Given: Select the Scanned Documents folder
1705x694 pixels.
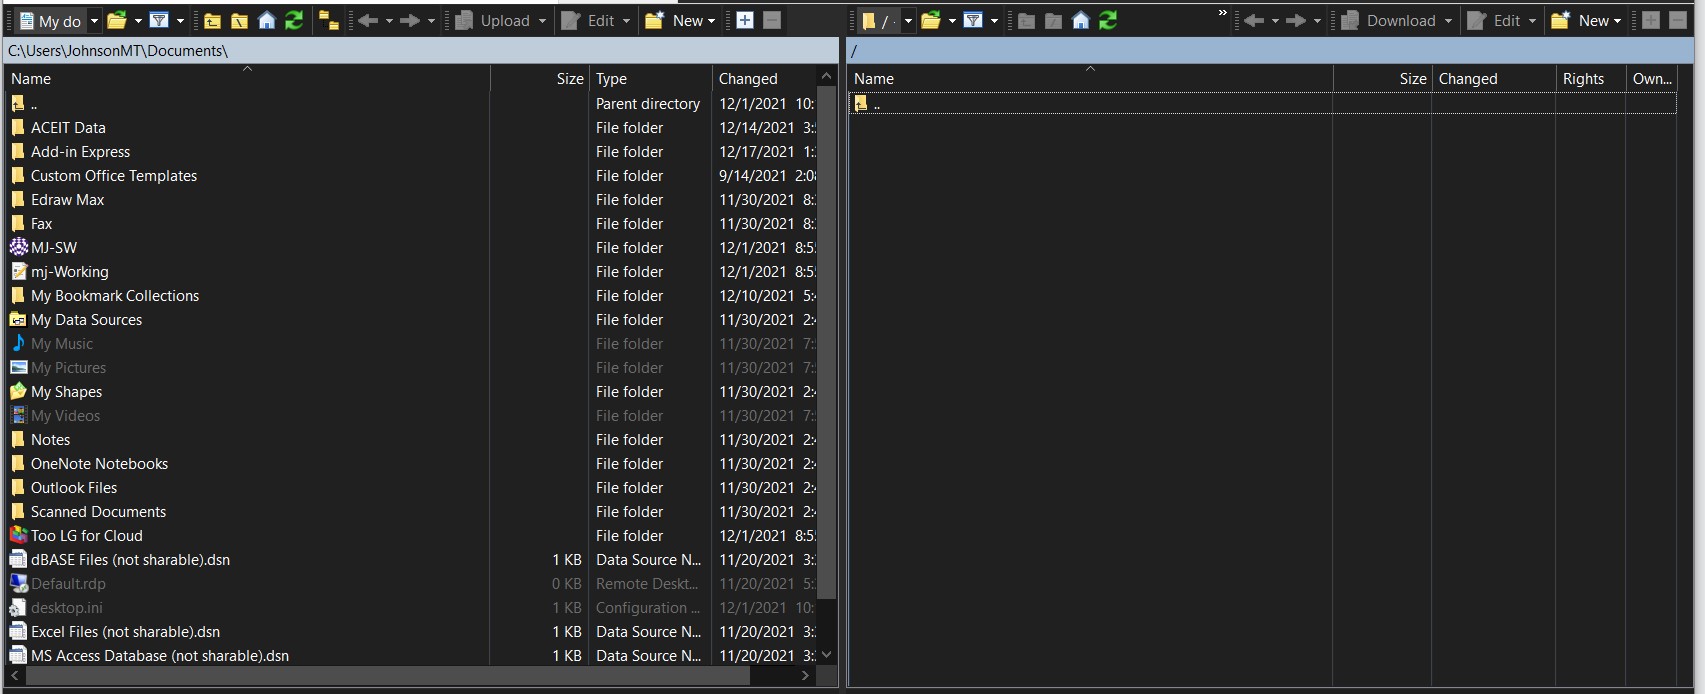Looking at the screenshot, I should (98, 512).
